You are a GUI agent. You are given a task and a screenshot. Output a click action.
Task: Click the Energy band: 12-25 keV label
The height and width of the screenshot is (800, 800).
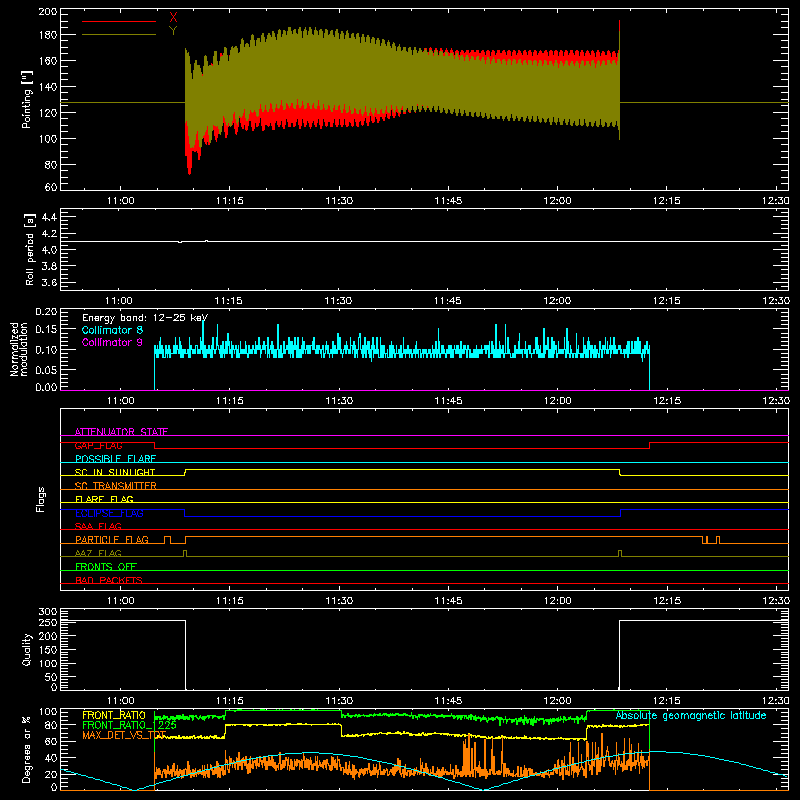coord(145,318)
